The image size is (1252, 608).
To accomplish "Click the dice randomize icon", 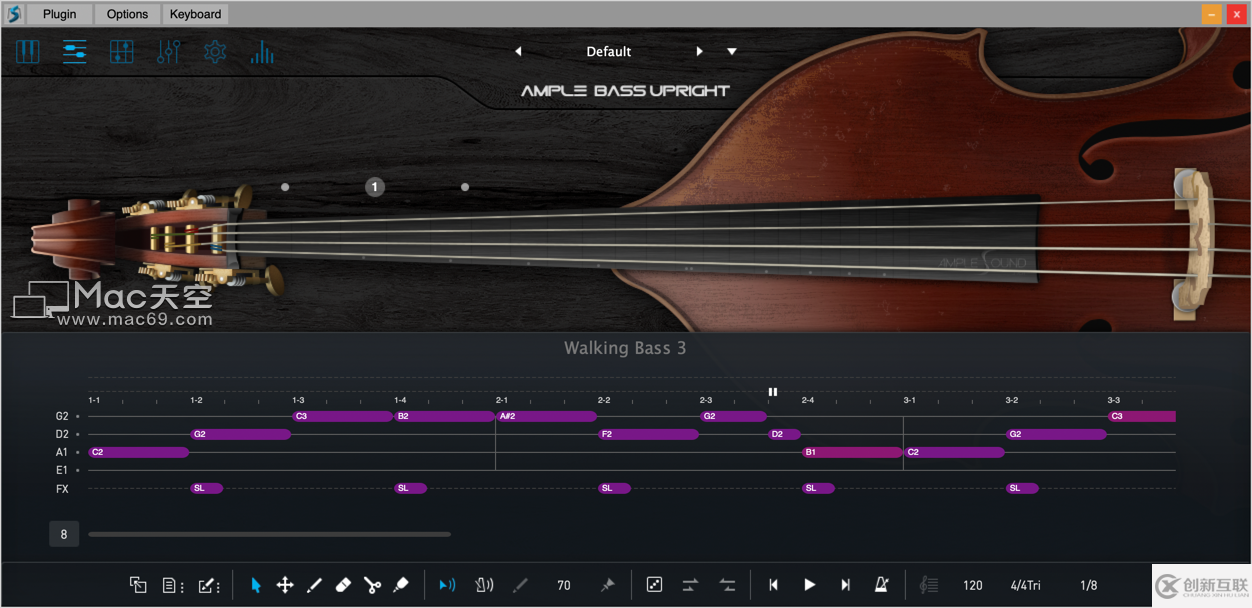I will (654, 584).
